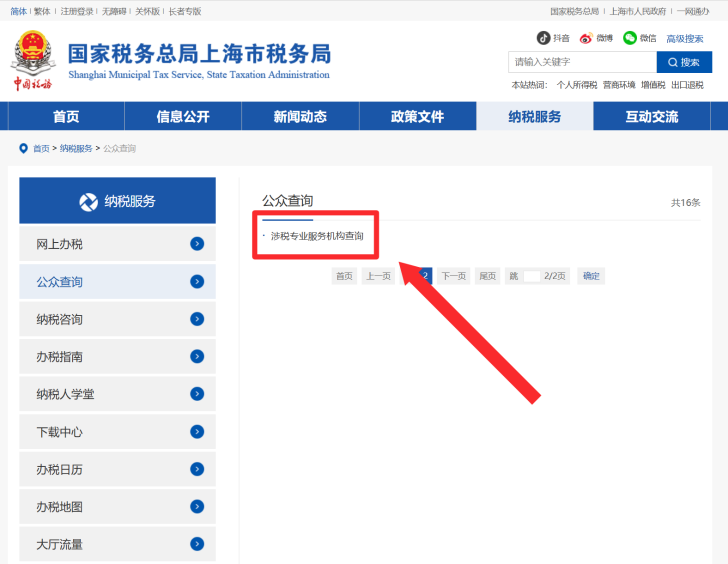The image size is (728, 564).
Task: Select 纳税人学堂 in sidebar
Action: 117,394
